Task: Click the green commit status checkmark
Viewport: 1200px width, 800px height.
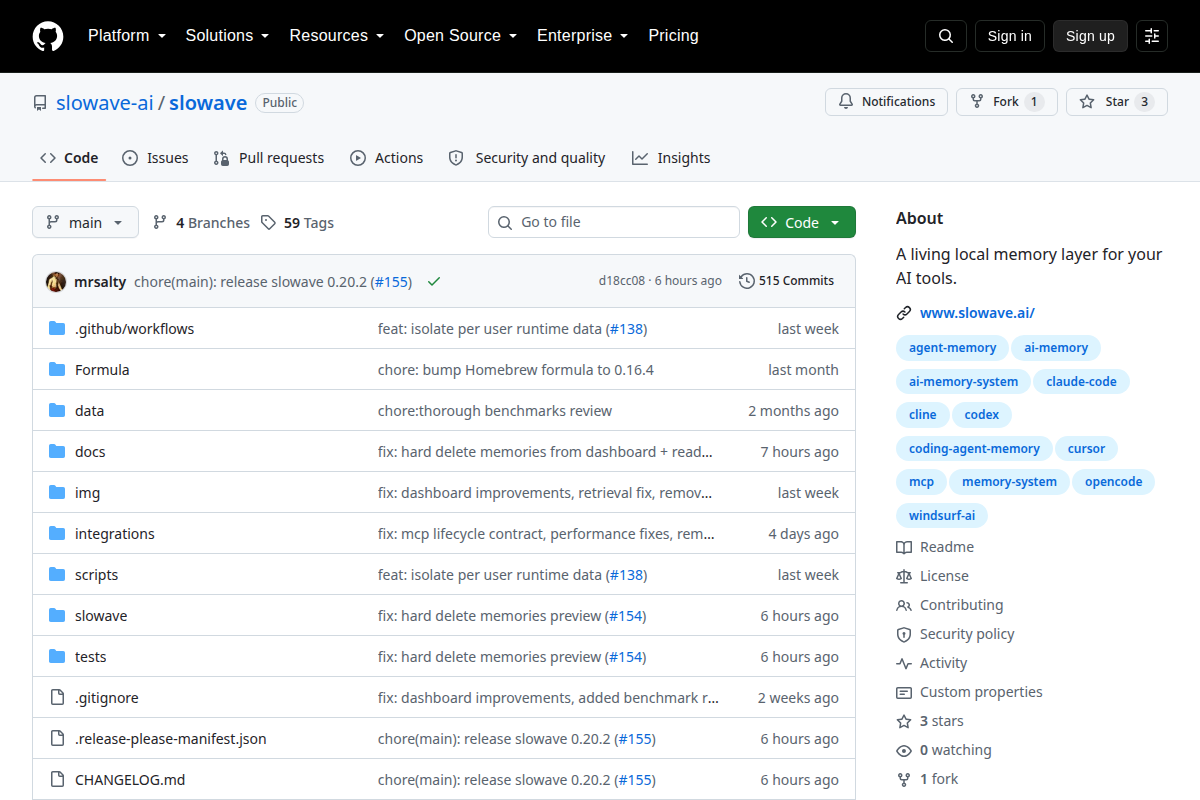Action: click(434, 282)
